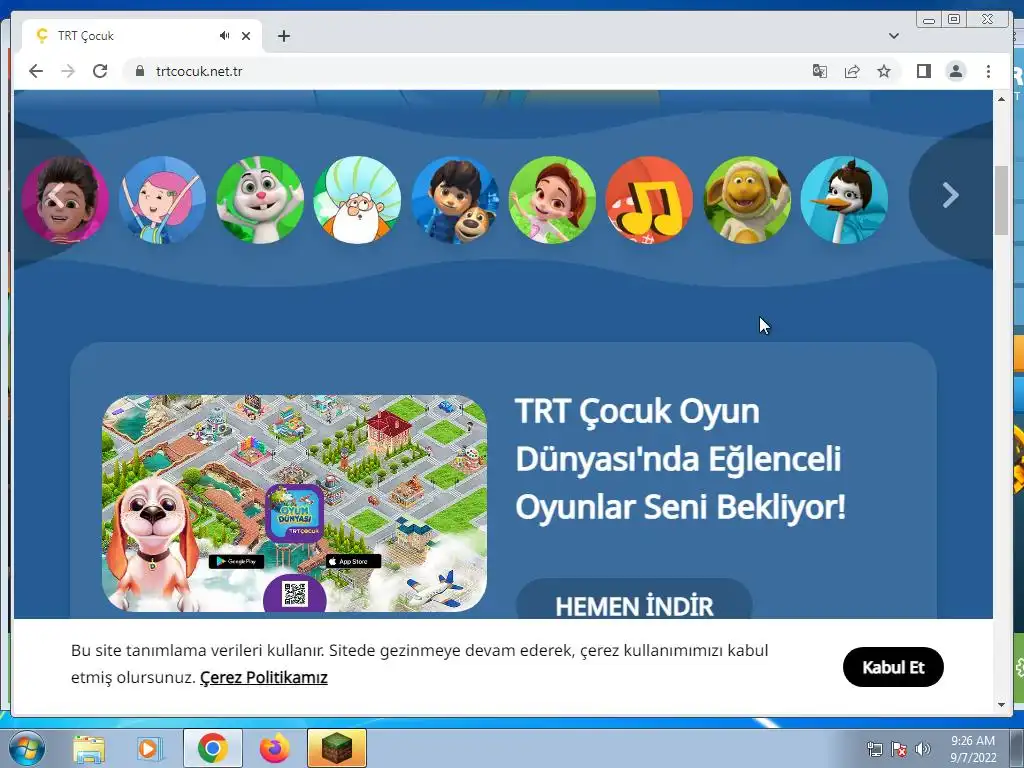Open the Chrome profile menu
Screen dimensions: 1024x768
(955, 71)
